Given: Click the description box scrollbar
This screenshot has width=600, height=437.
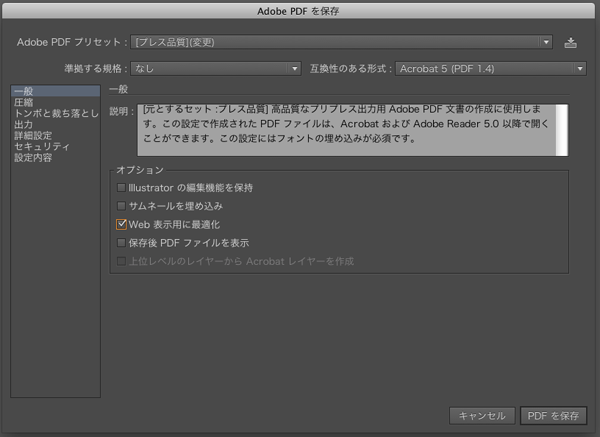Looking at the screenshot, I should coord(562,130).
